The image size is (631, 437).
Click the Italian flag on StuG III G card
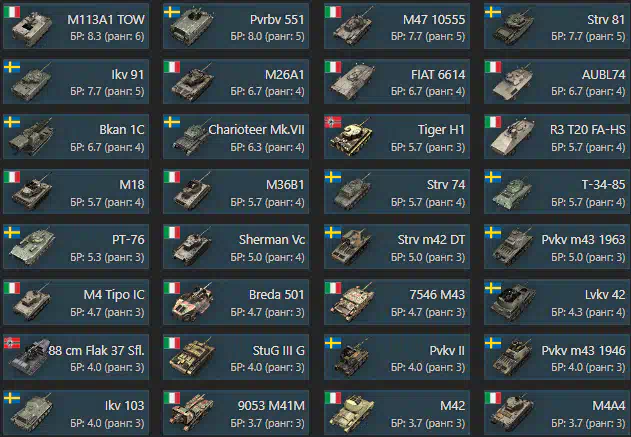pos(172,343)
